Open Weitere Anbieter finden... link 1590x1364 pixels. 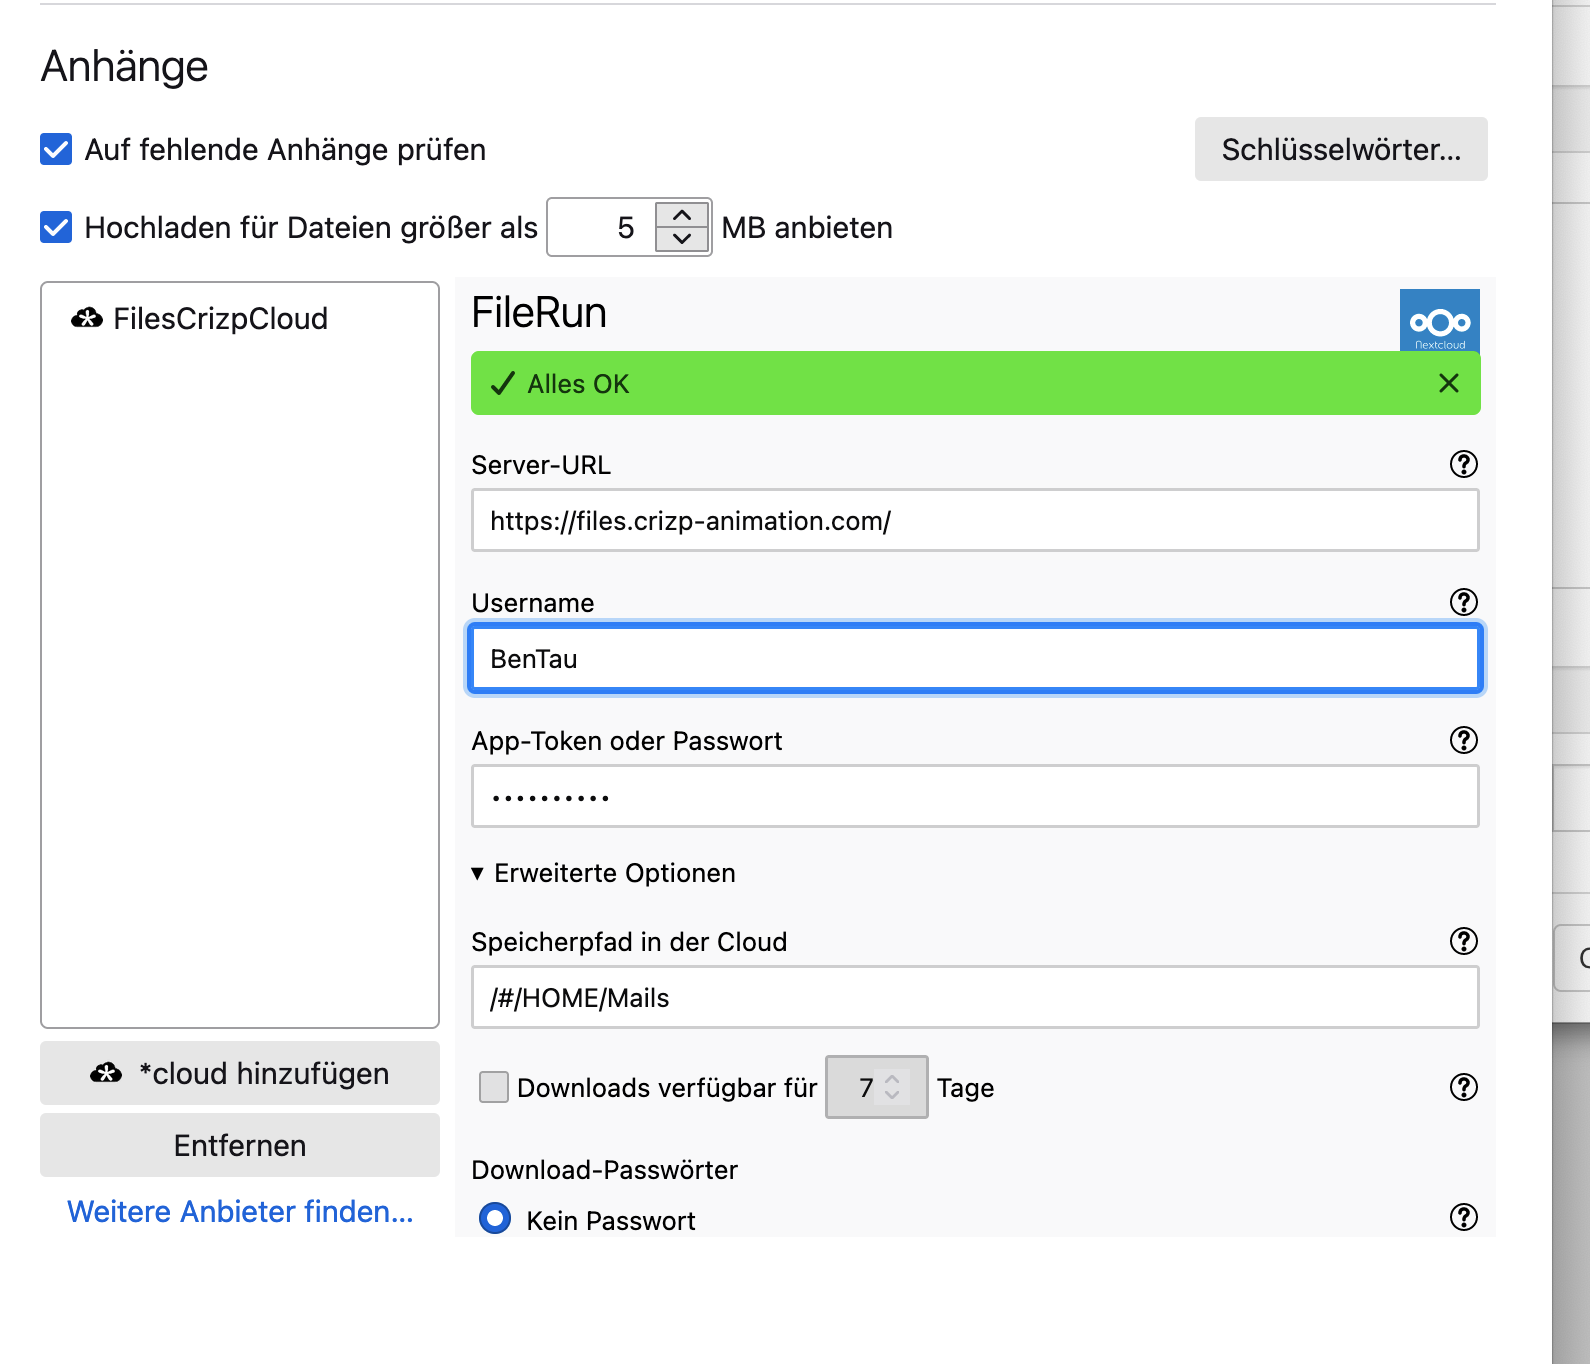(x=240, y=1211)
